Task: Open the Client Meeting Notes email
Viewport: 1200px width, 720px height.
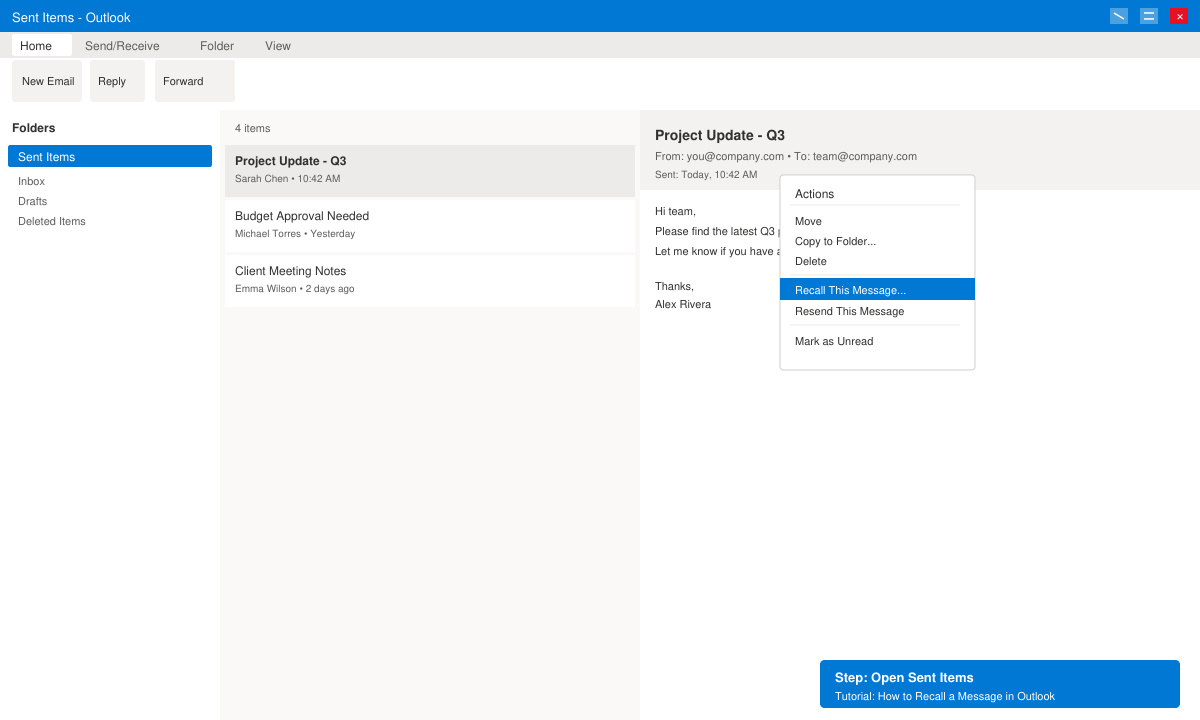Action: click(x=430, y=280)
